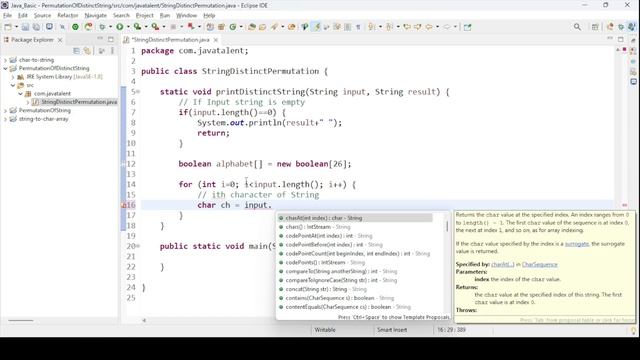Image resolution: width=640 pixels, height=360 pixels.
Task: Expand the string-to-char-array project
Action: (5, 119)
